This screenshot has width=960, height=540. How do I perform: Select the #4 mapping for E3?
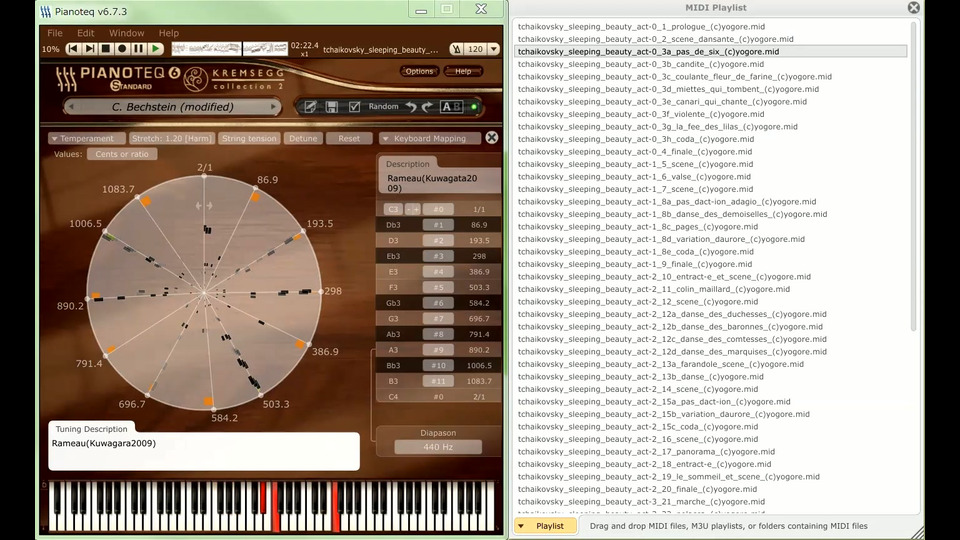438,272
